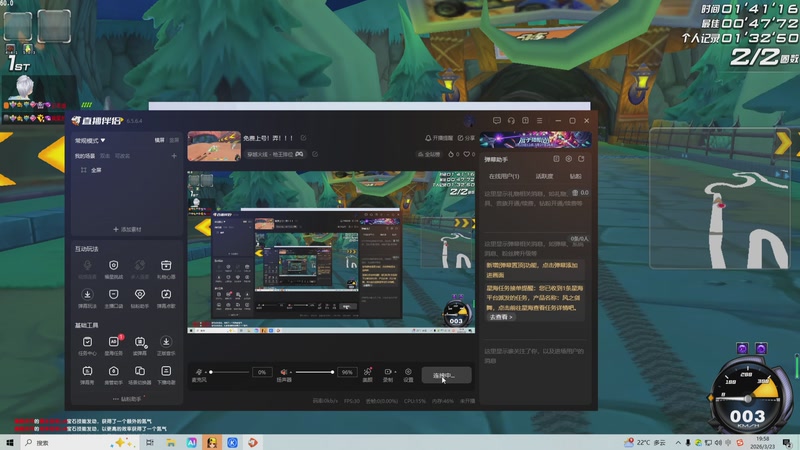Switch to 竖屏 portrait orientation
This screenshot has width=800, height=450.
click(174, 140)
